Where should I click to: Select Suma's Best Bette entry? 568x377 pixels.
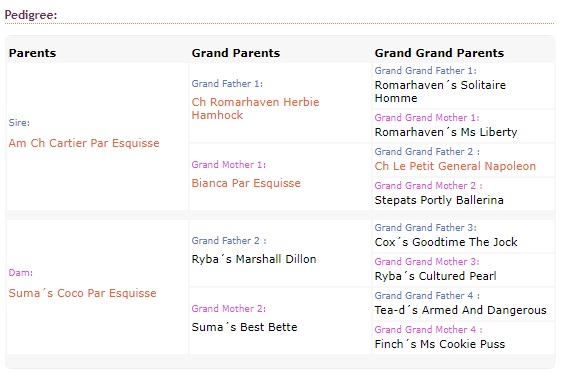245,327
